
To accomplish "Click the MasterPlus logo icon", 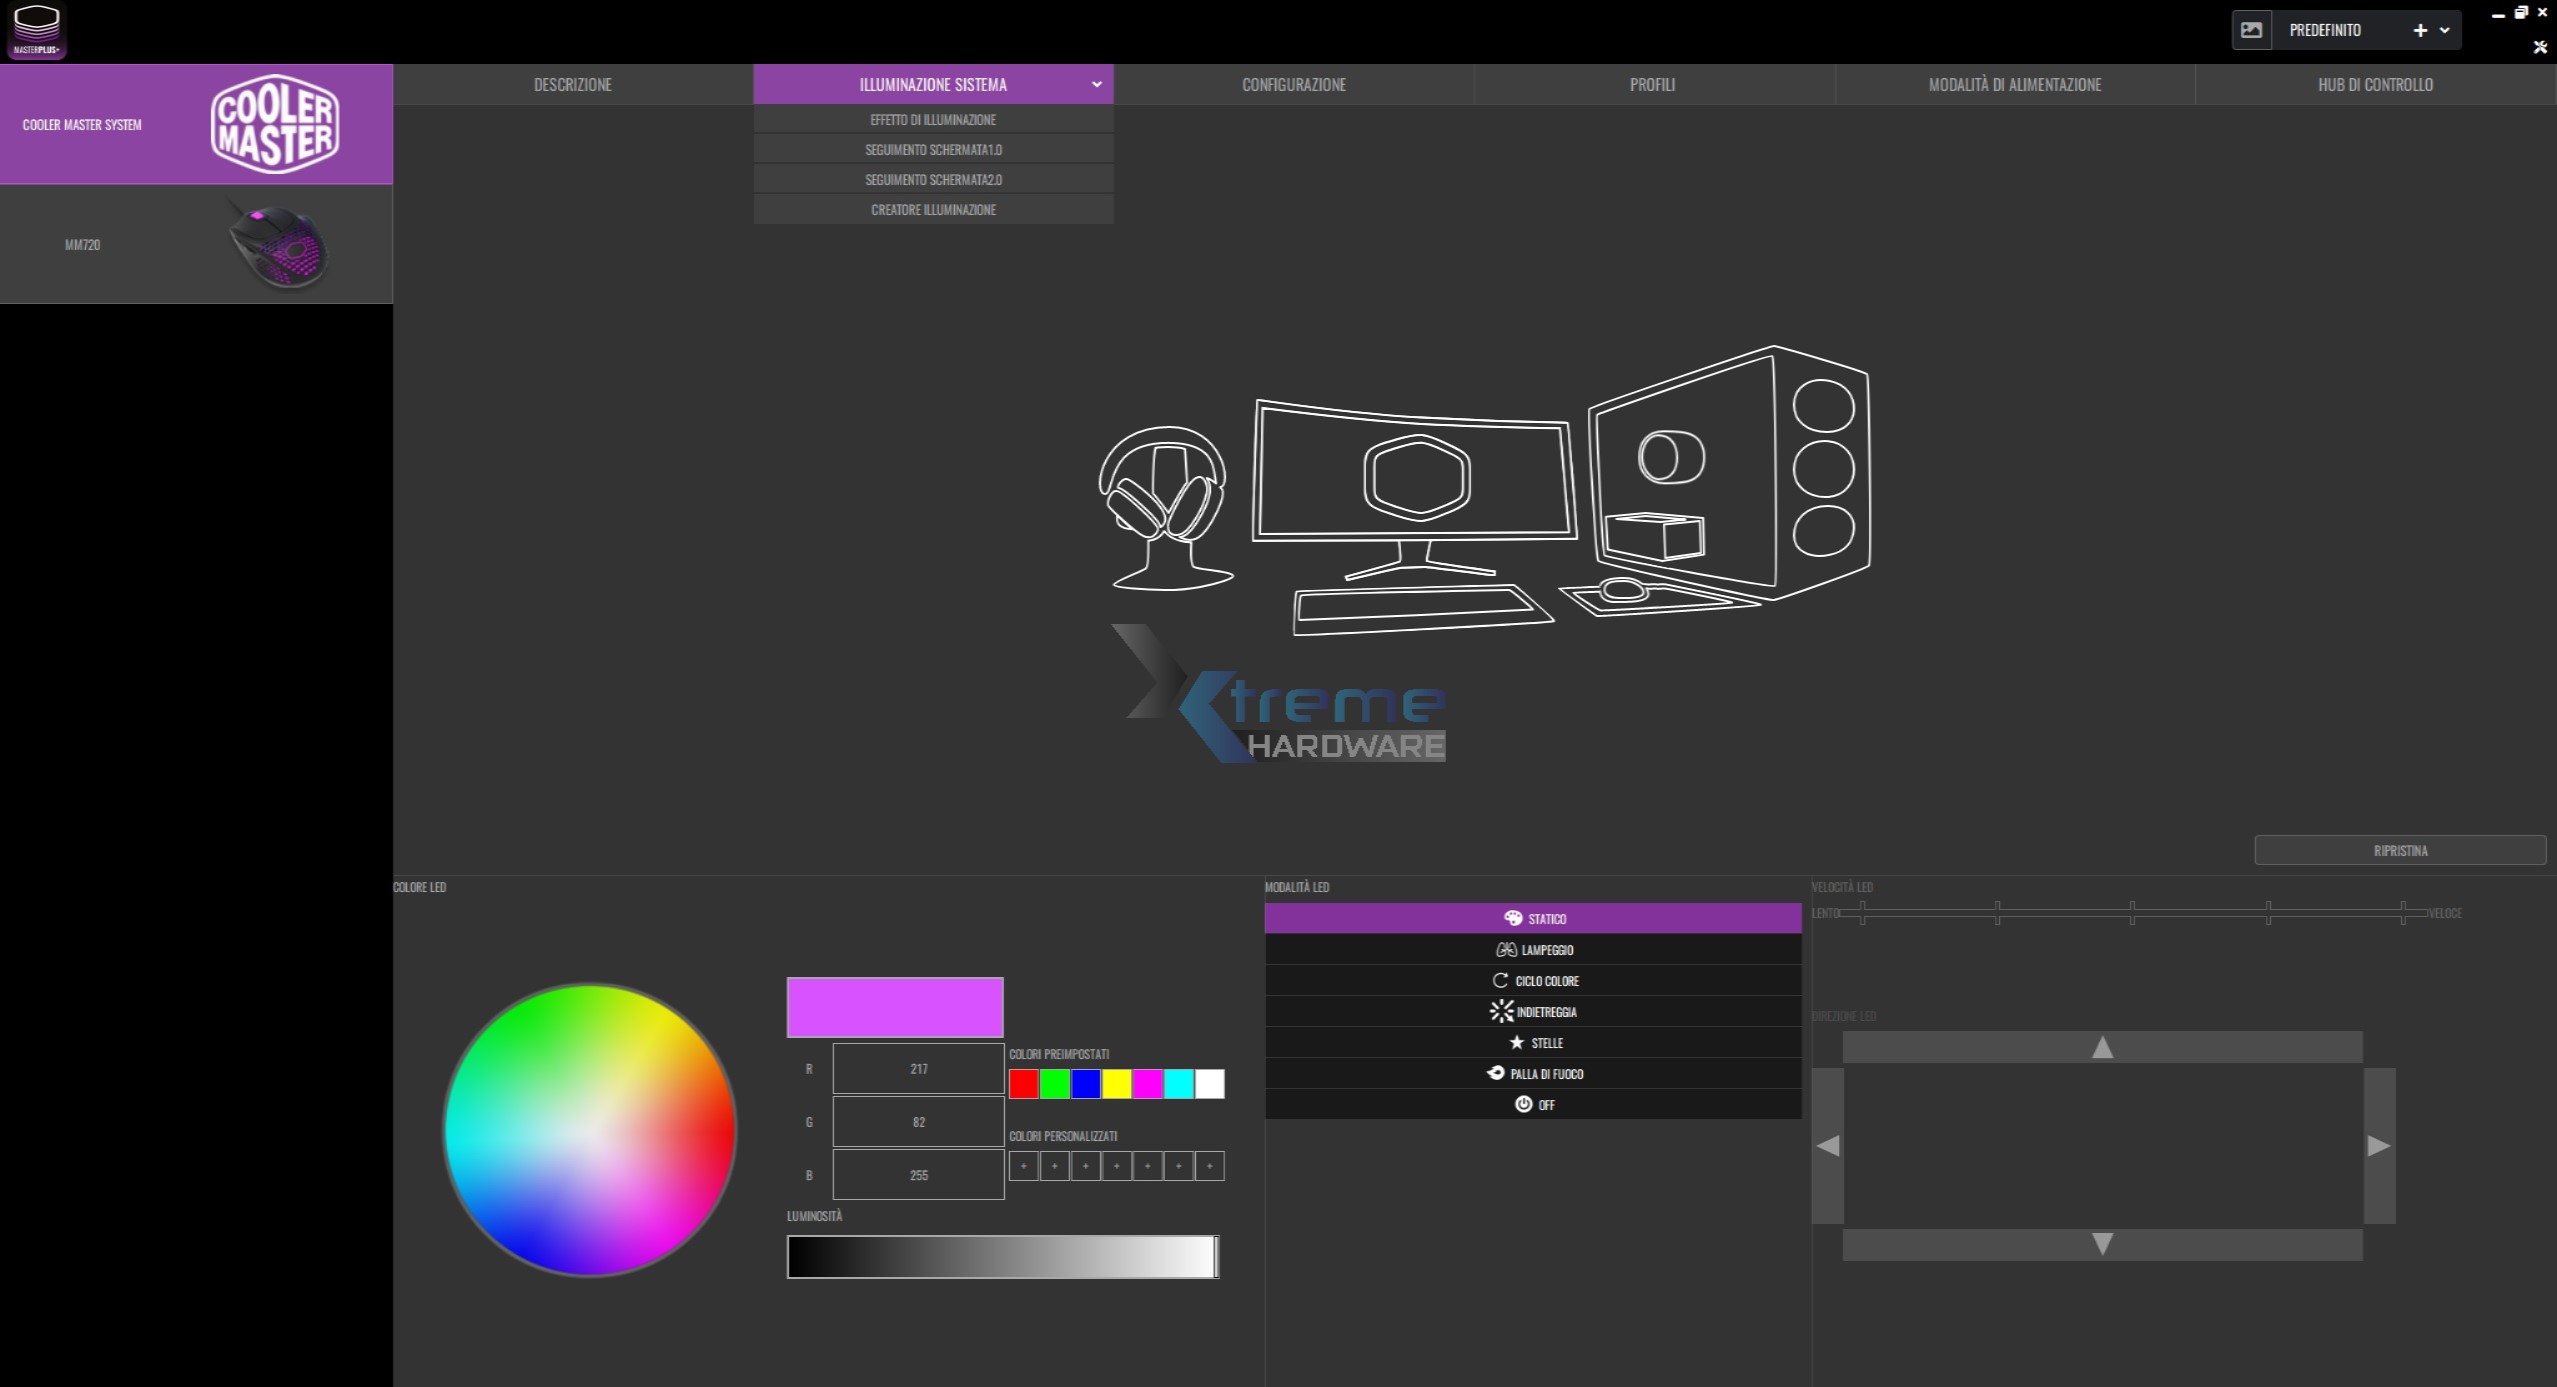I will tap(36, 30).
